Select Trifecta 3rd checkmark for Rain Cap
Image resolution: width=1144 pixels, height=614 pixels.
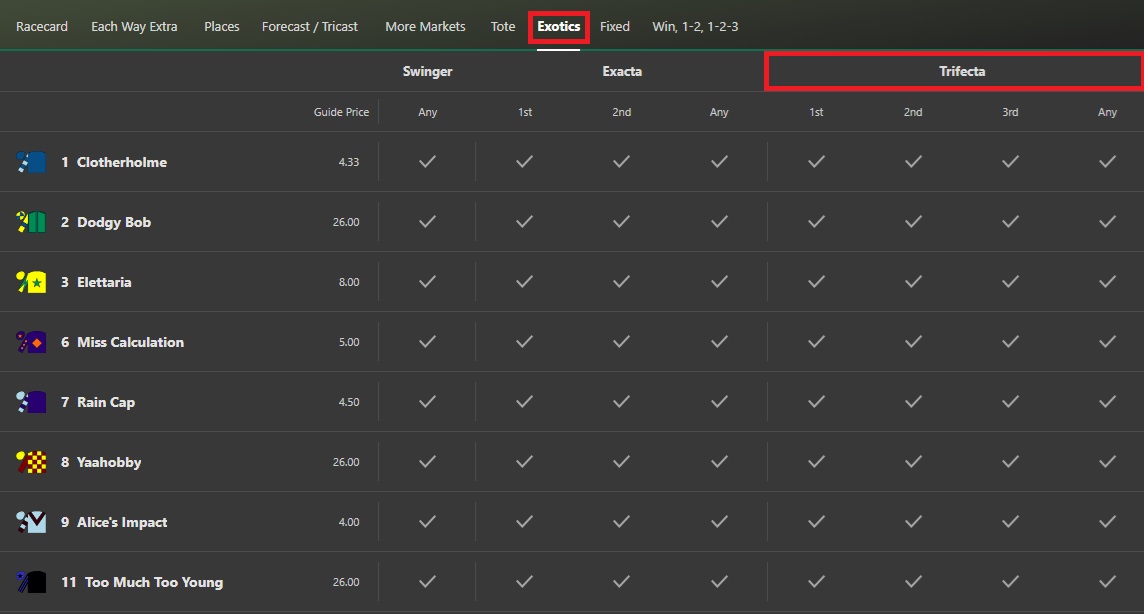tap(1010, 401)
